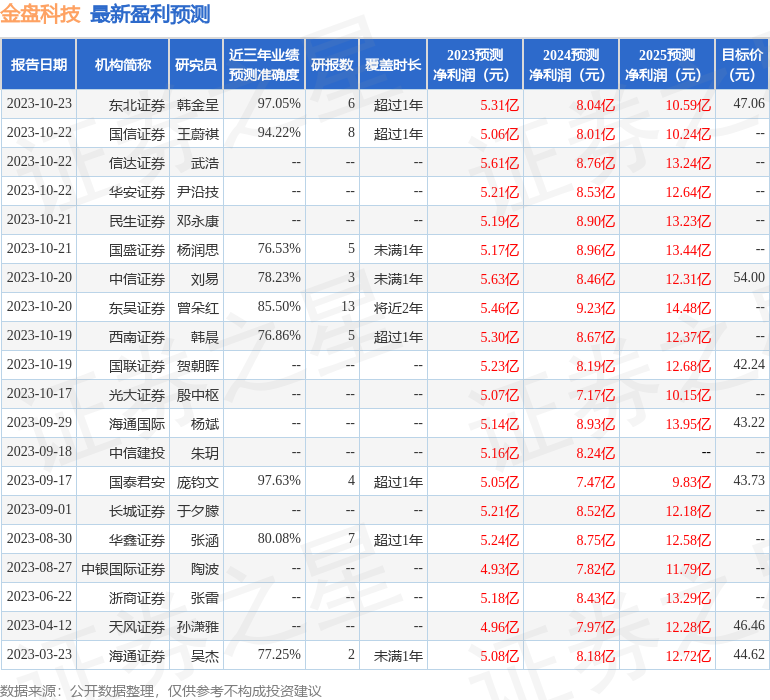Screen dimensions: 770x700
Task: Click the 7.17亿 2024 profit value
Action: click(595, 395)
